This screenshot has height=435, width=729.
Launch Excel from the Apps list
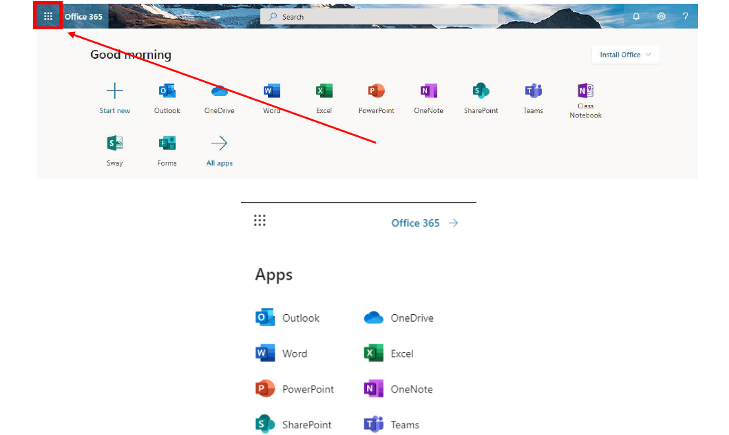[389, 354]
